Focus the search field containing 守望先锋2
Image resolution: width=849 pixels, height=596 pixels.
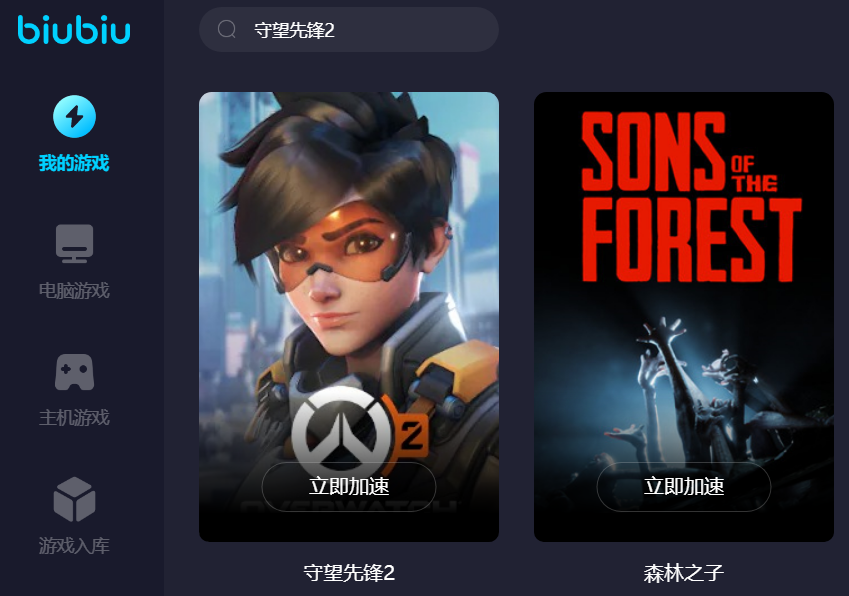point(349,30)
